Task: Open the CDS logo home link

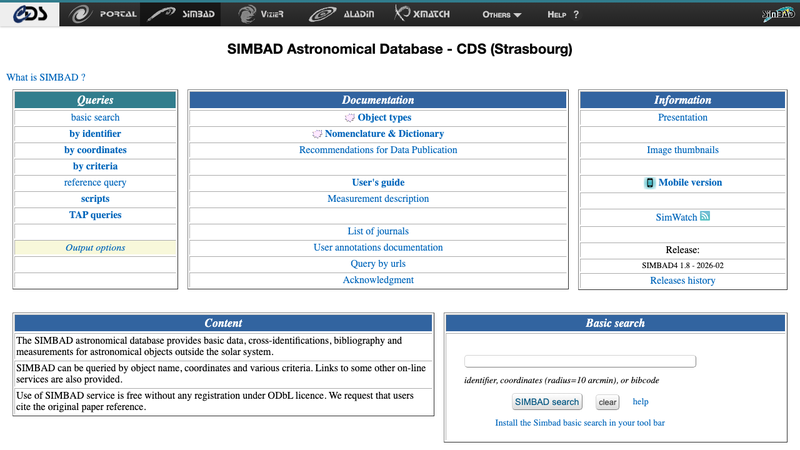Action: pos(30,14)
